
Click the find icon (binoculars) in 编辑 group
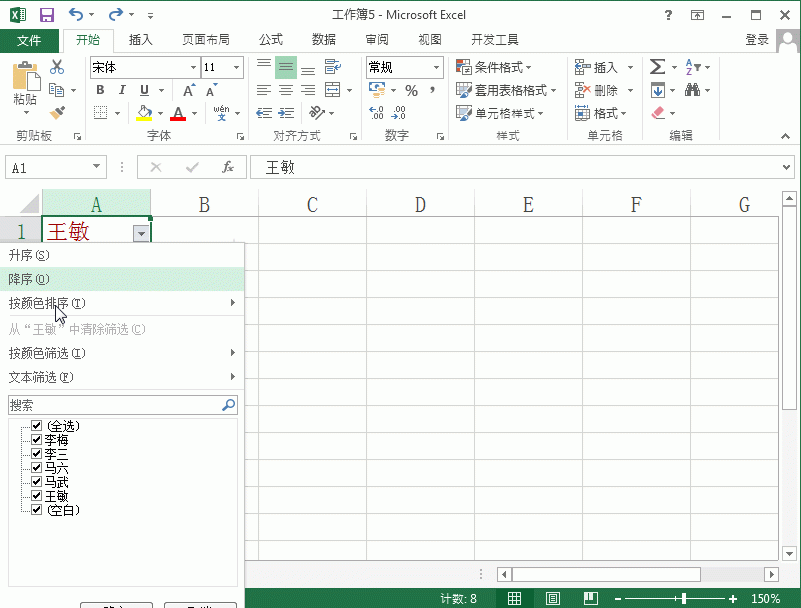click(695, 89)
